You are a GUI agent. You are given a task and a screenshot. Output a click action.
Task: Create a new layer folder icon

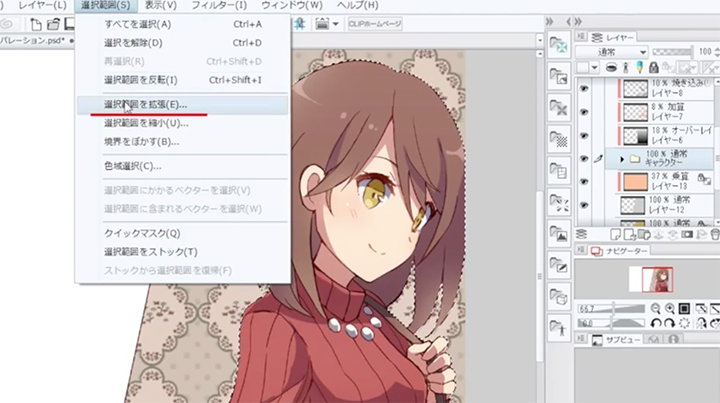click(644, 235)
